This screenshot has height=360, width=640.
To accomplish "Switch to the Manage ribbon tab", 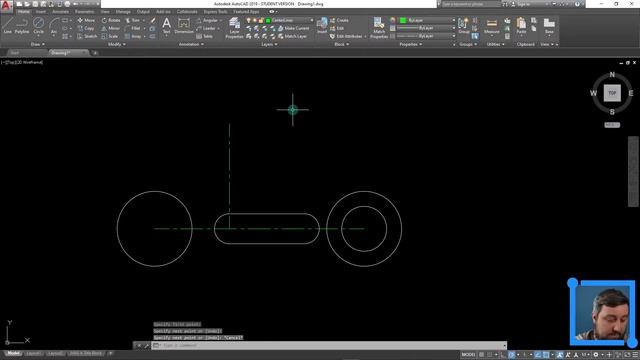I will [123, 11].
